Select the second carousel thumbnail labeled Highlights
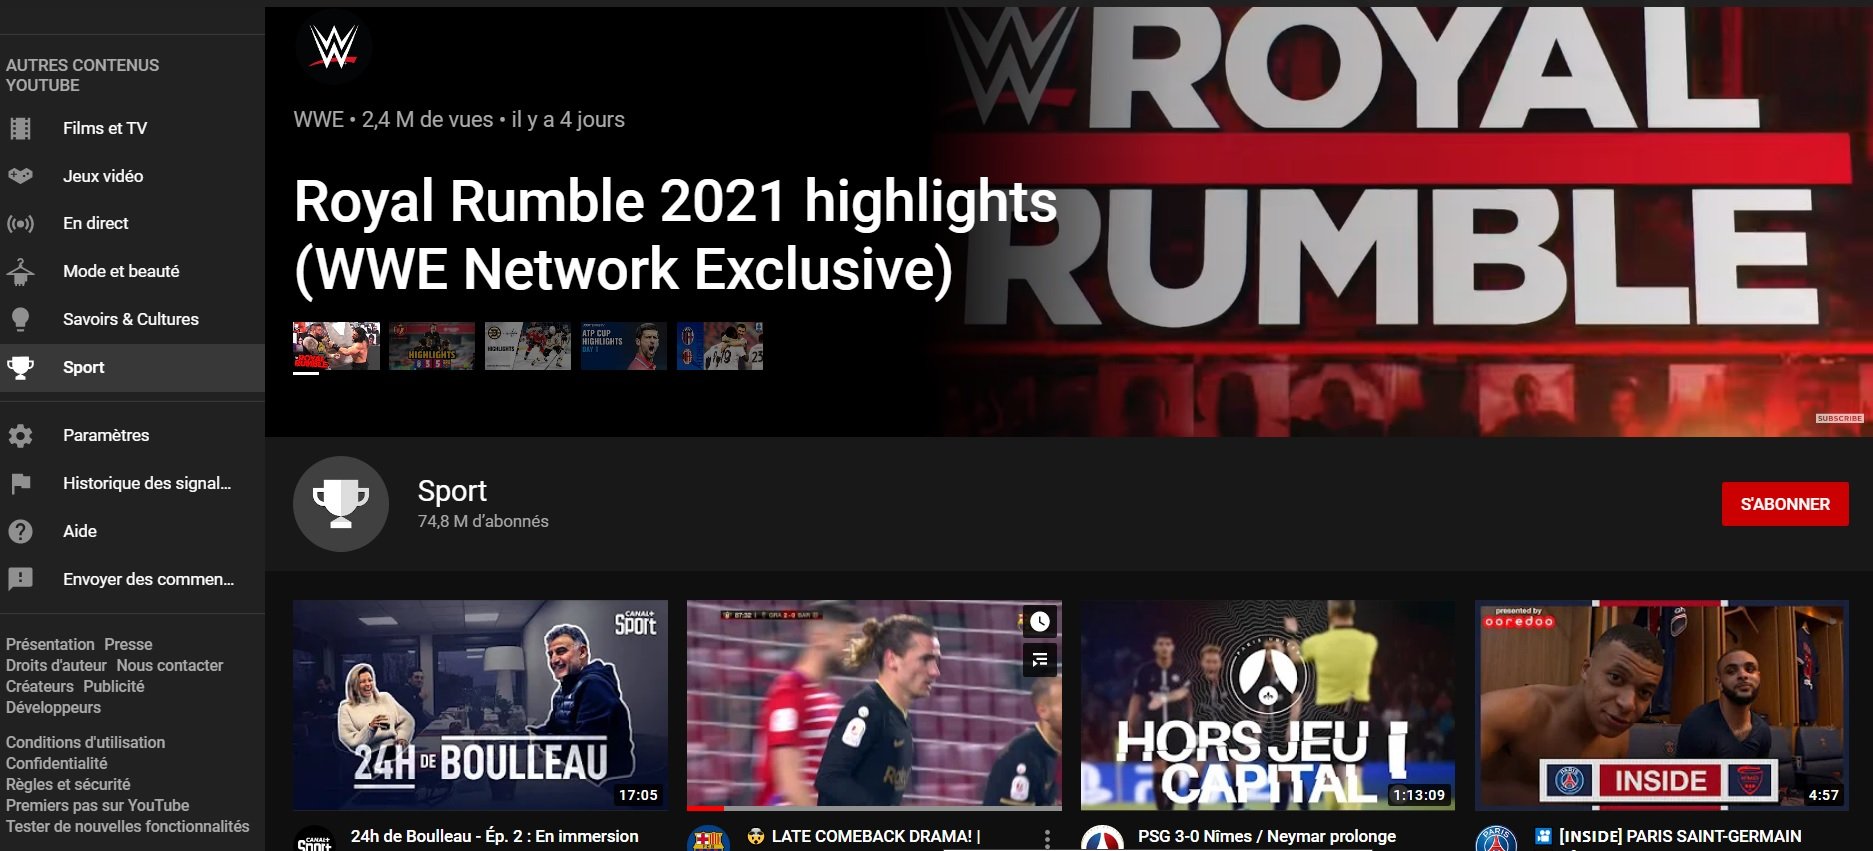 click(432, 346)
